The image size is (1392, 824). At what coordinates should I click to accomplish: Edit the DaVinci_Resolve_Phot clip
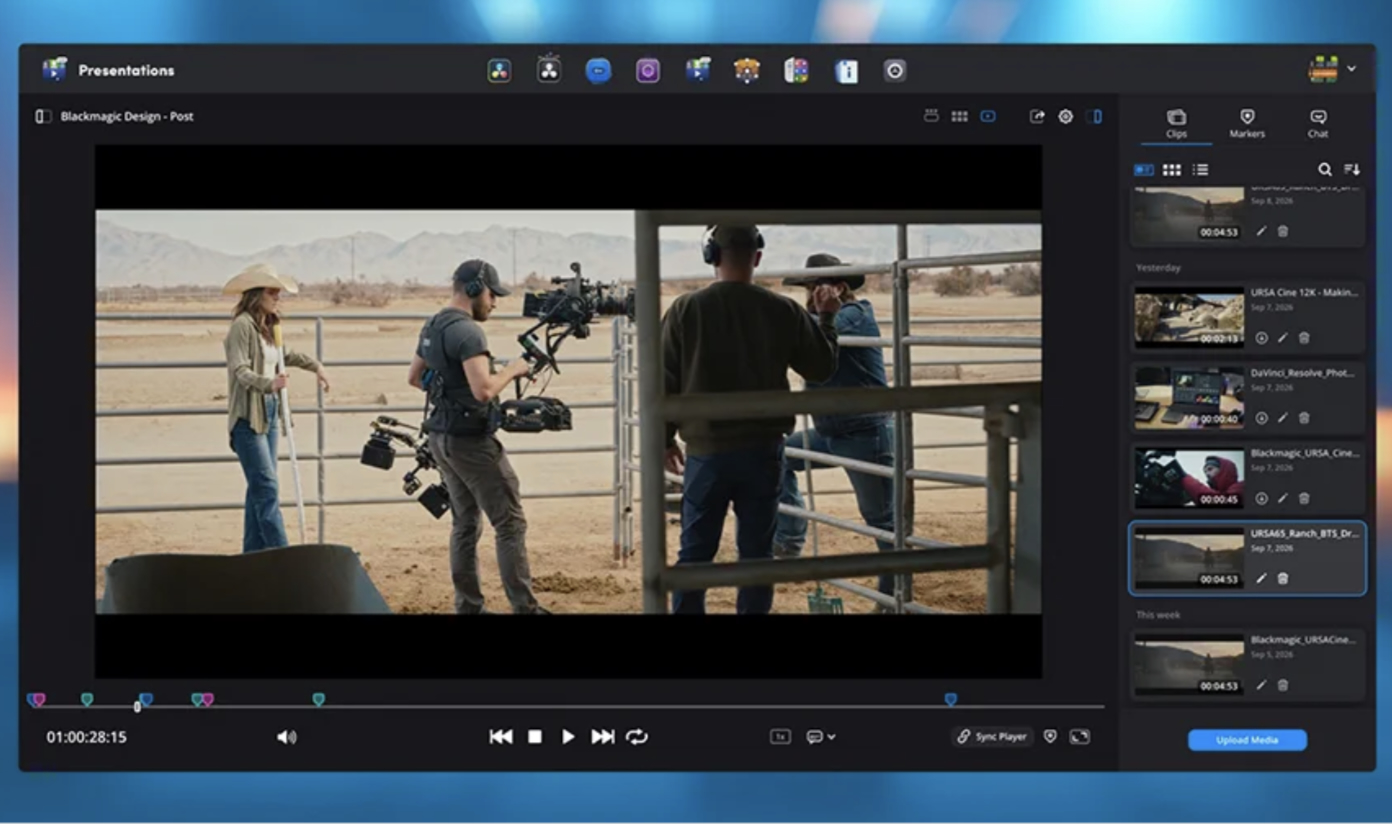1283,418
